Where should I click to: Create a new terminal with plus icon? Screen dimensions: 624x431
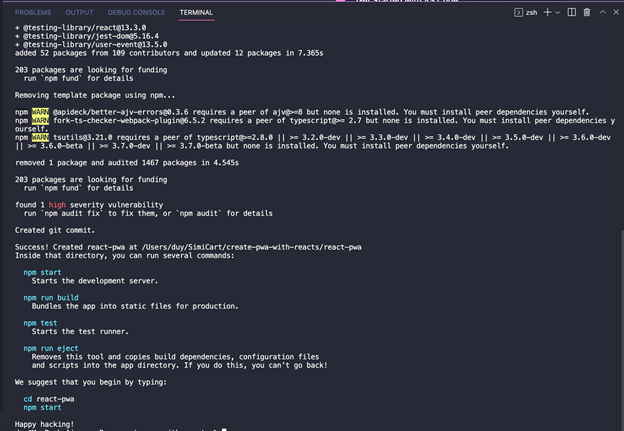548,12
